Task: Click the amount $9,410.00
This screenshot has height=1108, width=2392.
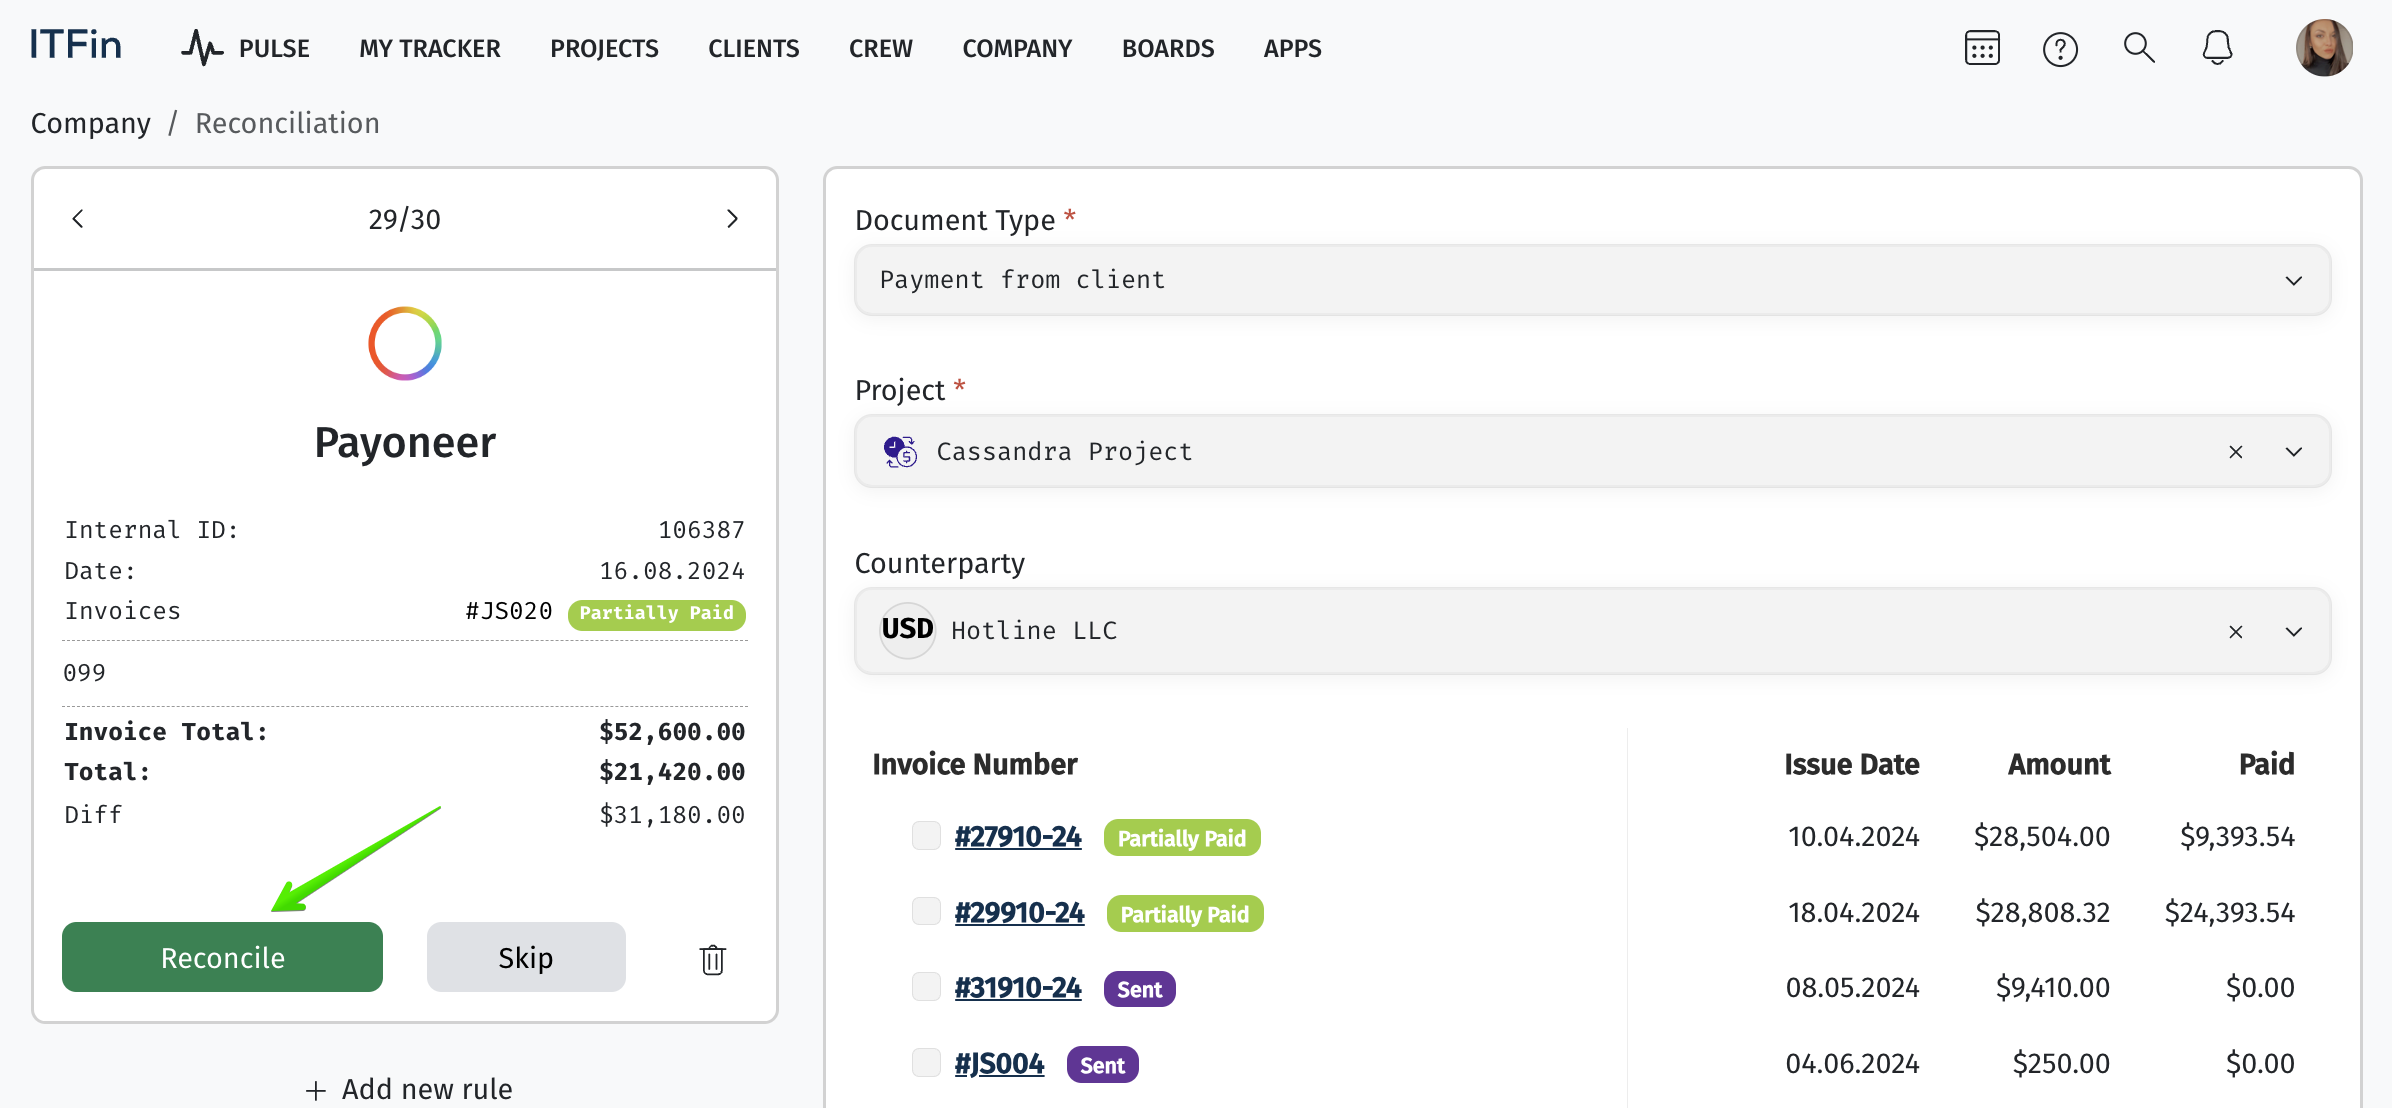Action: [x=2053, y=988]
